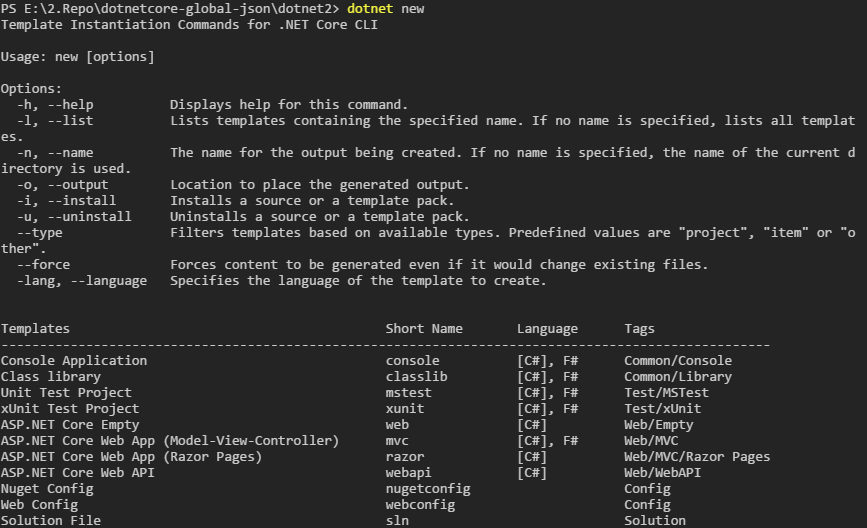Click the '--list' option text
This screenshot has height=528, width=867.
pos(70,120)
